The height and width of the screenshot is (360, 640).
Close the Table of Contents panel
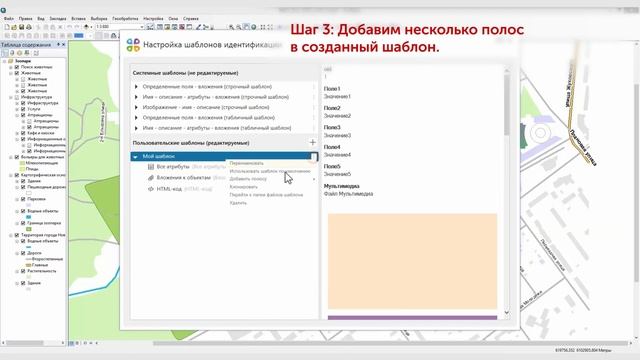[63, 44]
